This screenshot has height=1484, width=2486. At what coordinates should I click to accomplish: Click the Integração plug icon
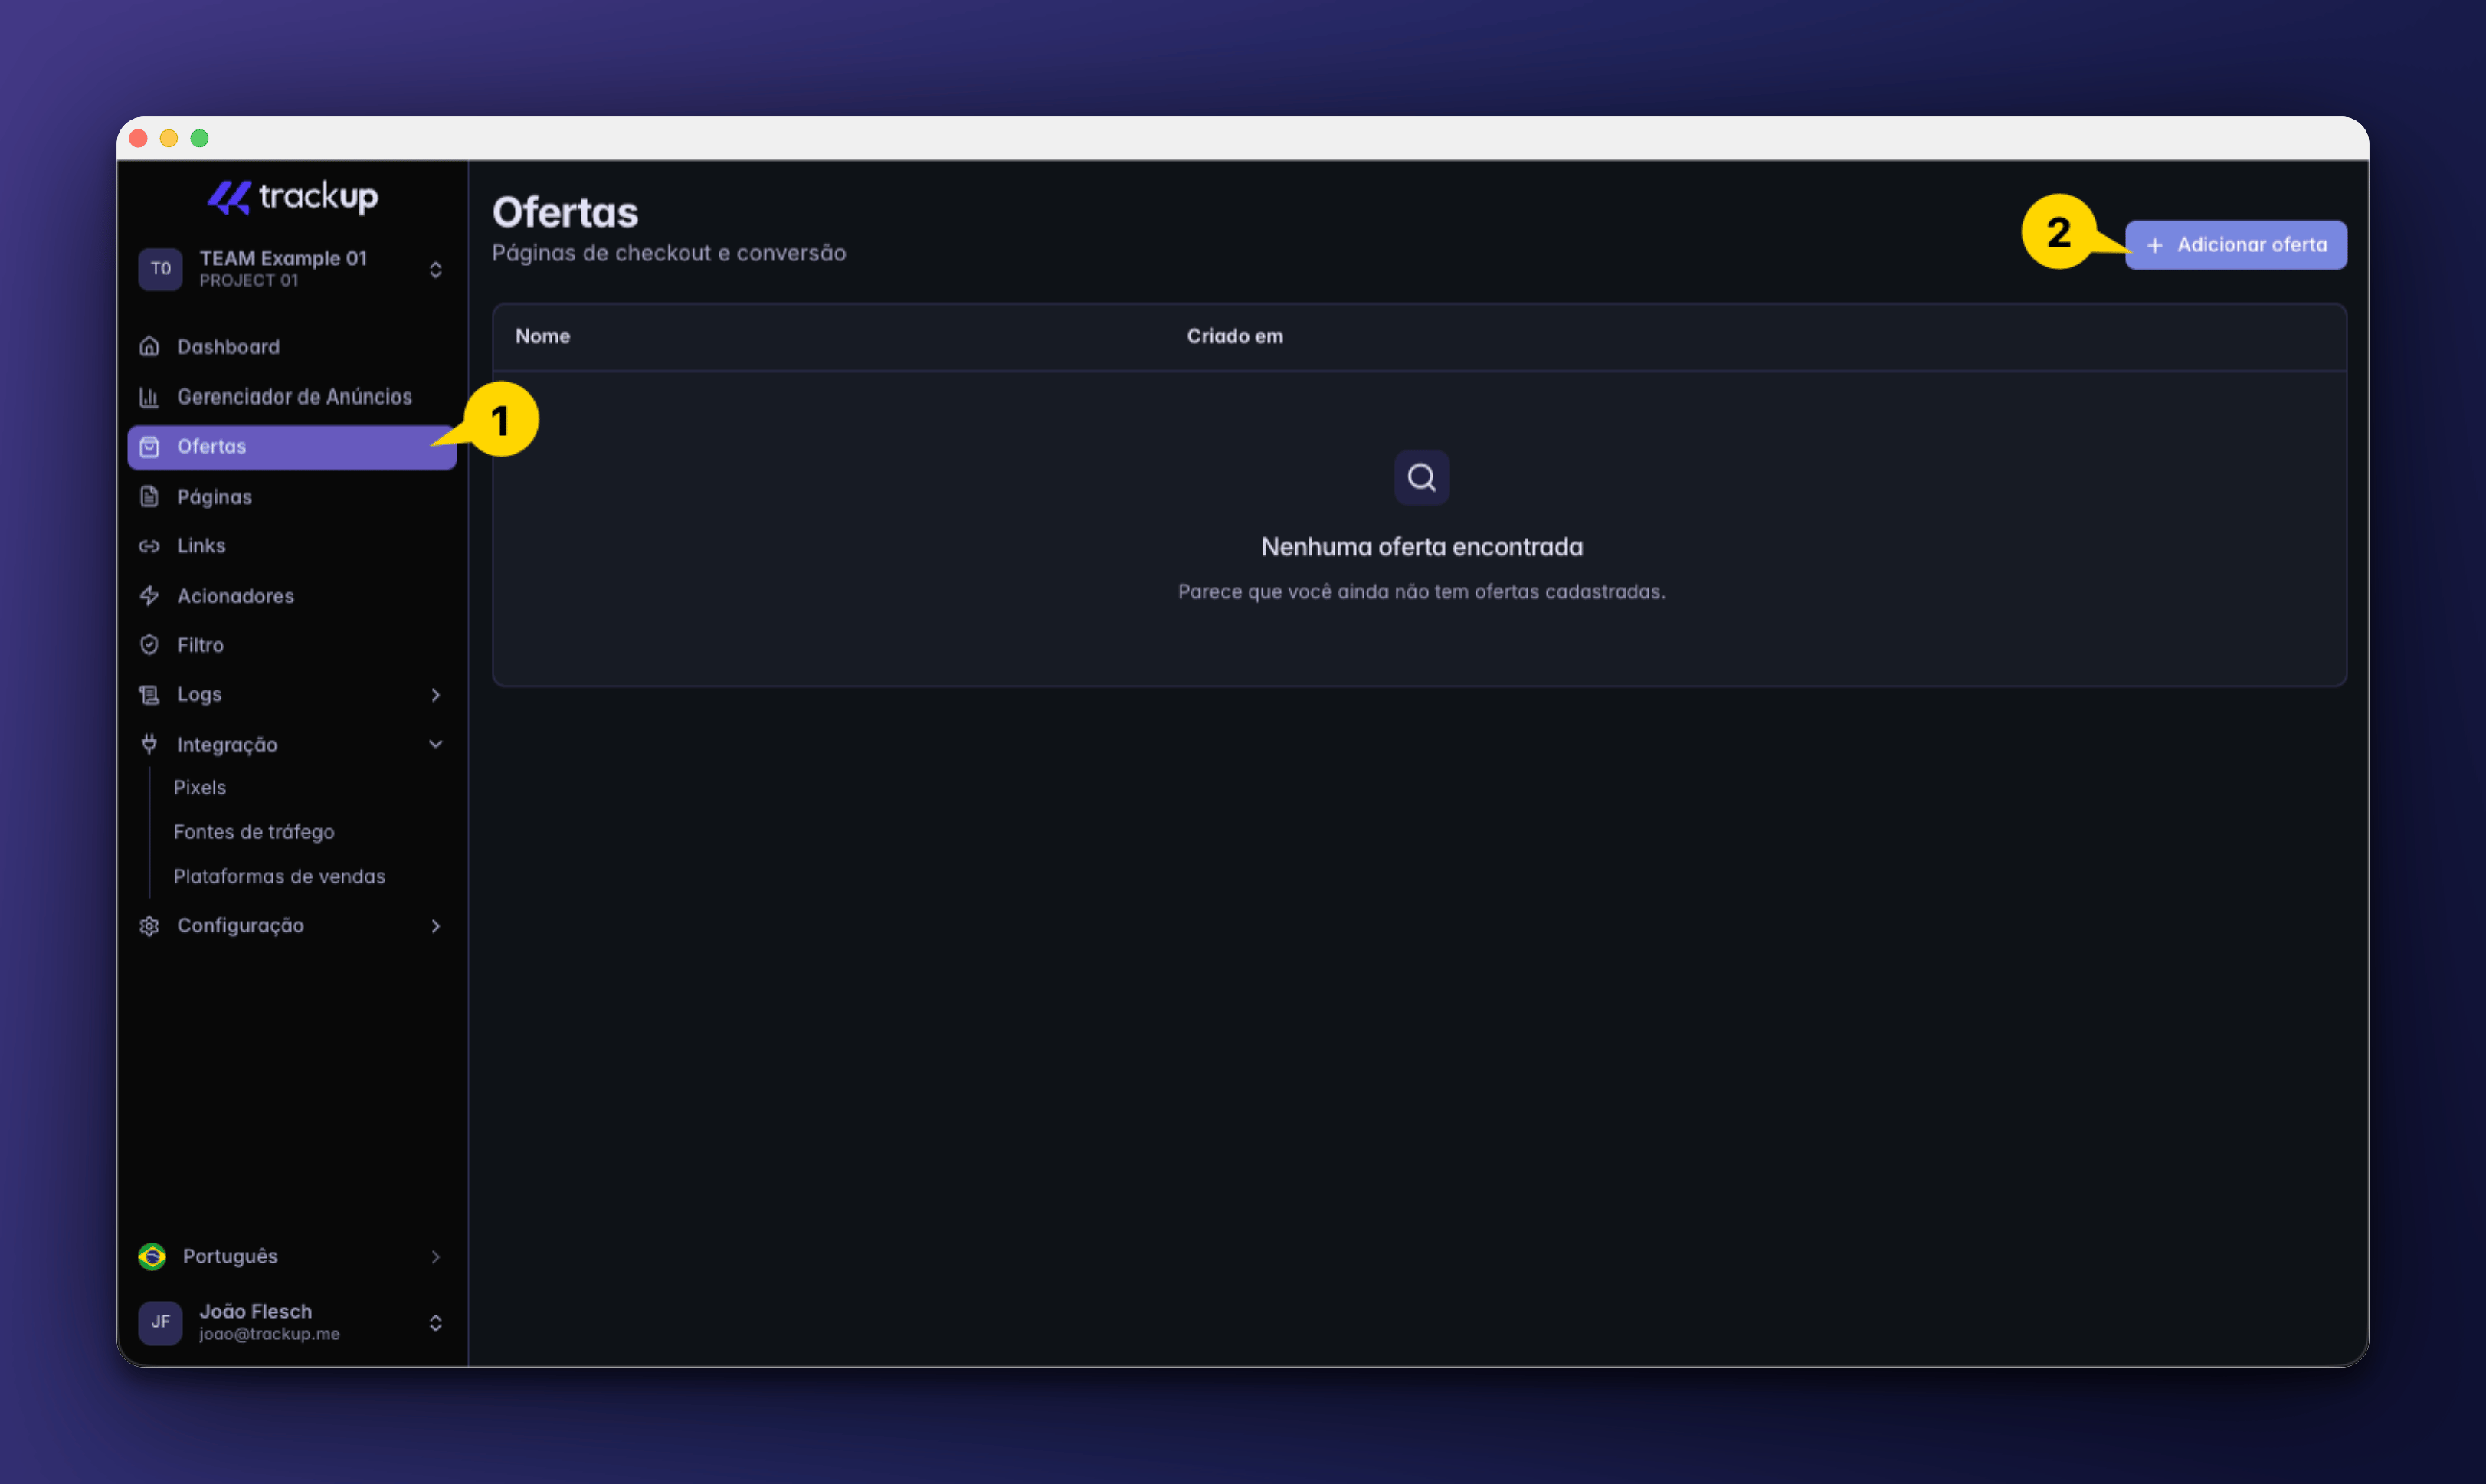(x=149, y=744)
